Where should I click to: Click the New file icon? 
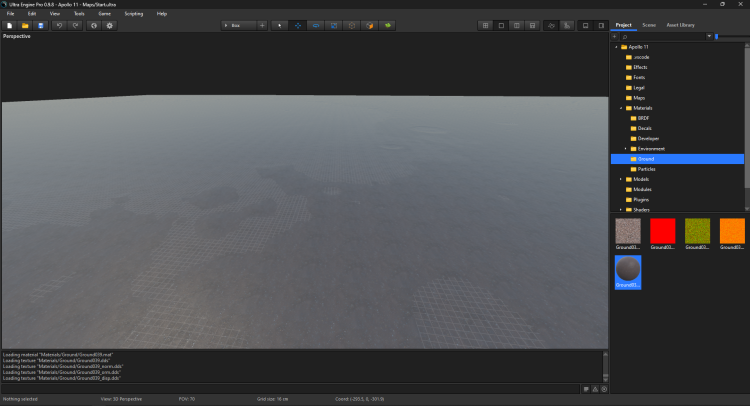[9, 25]
